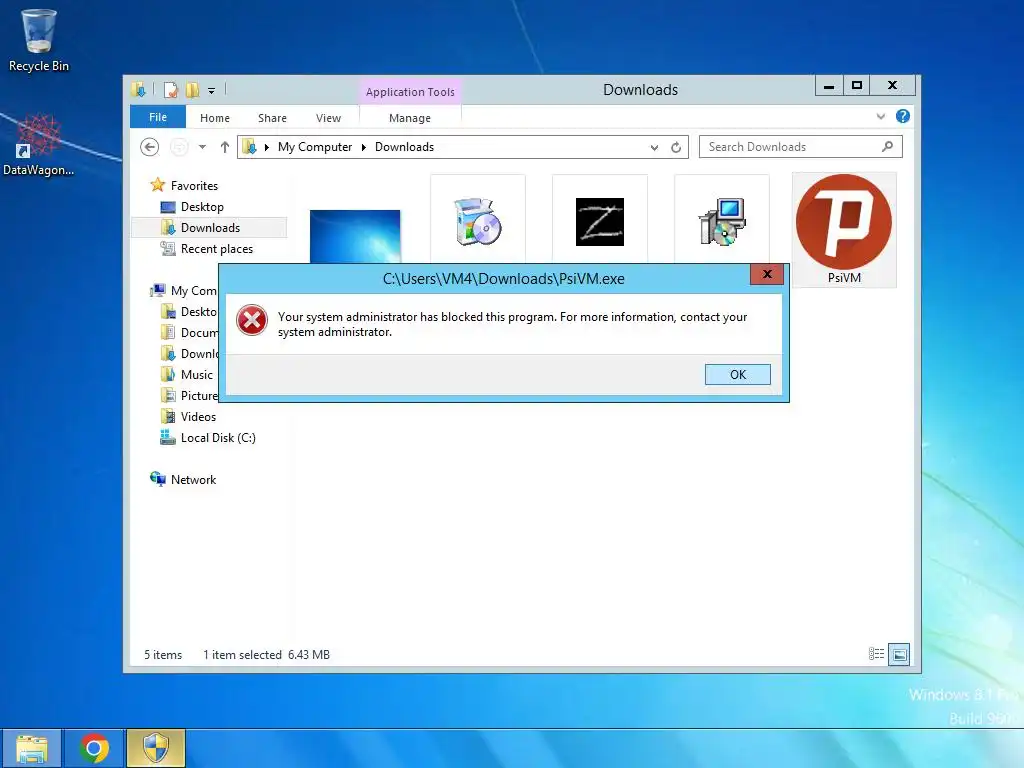The image size is (1024, 768).
Task: Open Customize Quick Access Toolbar dropdown
Action: tap(212, 91)
